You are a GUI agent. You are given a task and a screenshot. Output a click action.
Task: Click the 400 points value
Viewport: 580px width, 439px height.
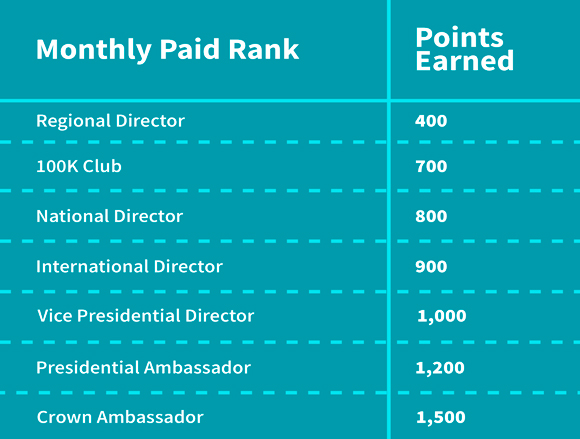tap(431, 121)
